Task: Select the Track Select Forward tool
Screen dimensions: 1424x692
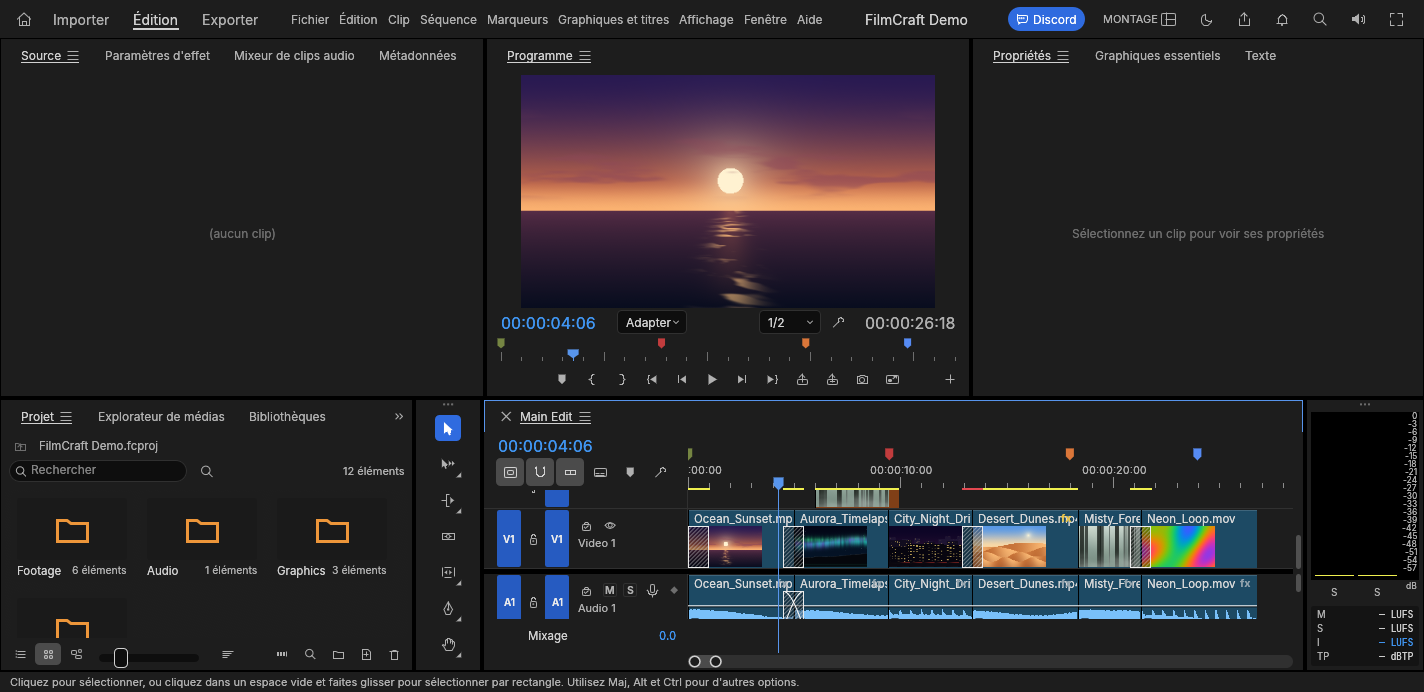Action: point(448,465)
